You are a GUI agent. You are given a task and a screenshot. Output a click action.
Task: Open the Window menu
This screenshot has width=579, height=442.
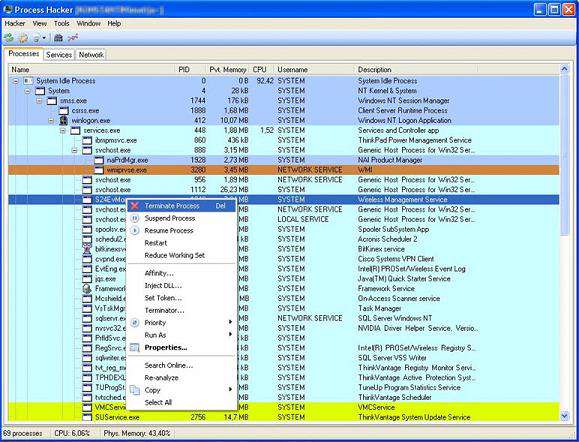pos(89,23)
